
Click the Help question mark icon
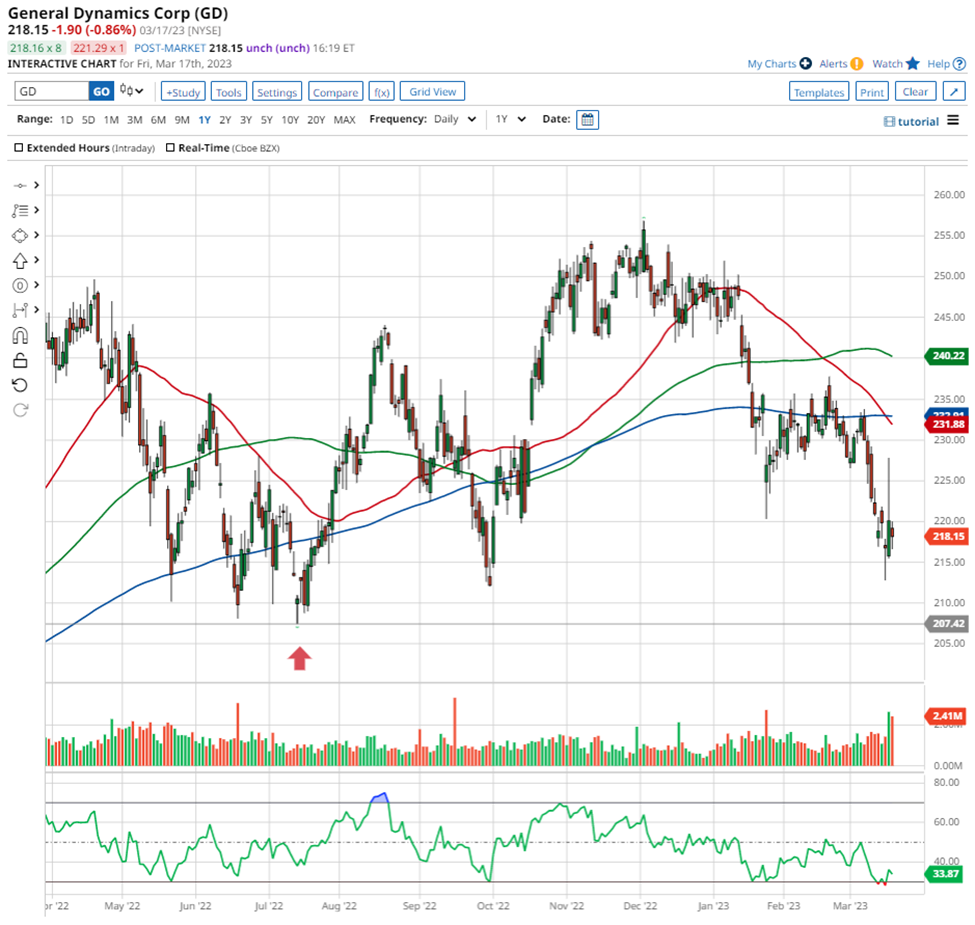[x=959, y=63]
